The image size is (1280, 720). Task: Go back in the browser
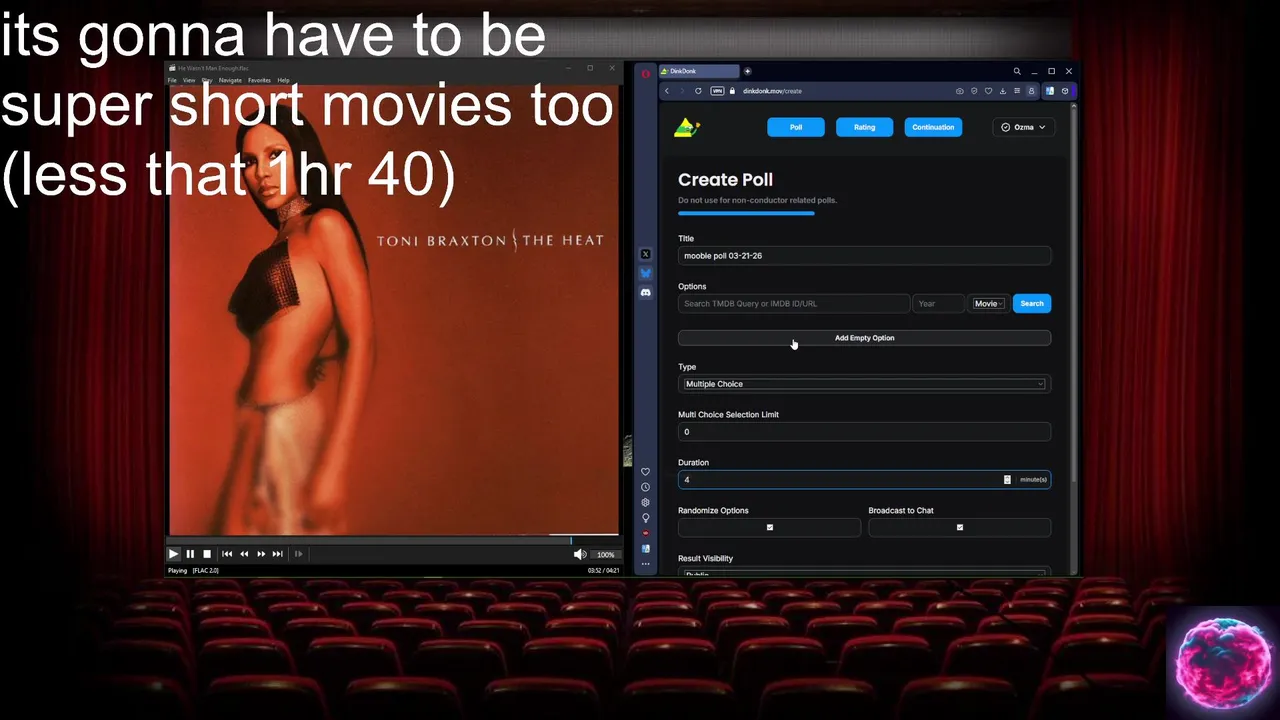667,91
